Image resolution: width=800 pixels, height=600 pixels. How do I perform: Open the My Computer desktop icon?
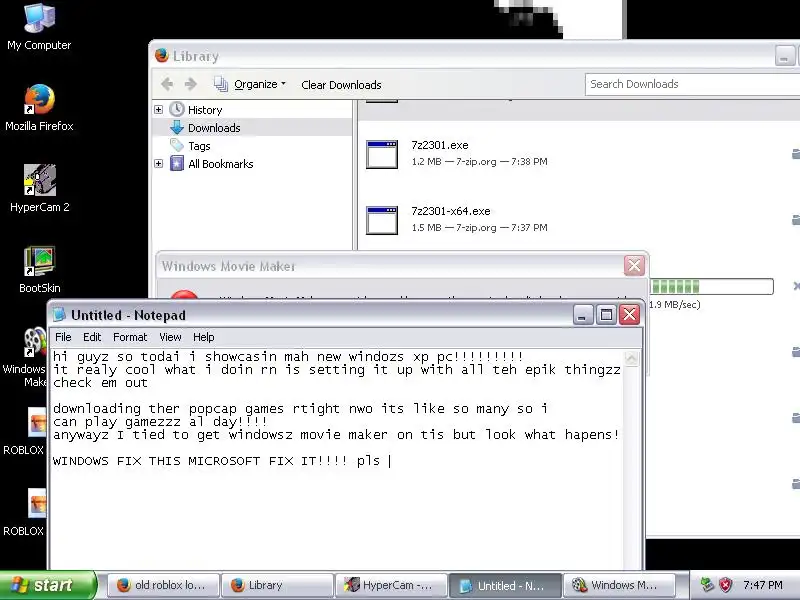click(x=39, y=27)
